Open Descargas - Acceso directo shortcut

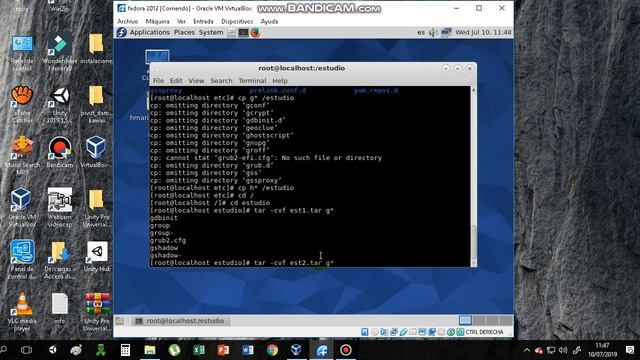(x=60, y=260)
